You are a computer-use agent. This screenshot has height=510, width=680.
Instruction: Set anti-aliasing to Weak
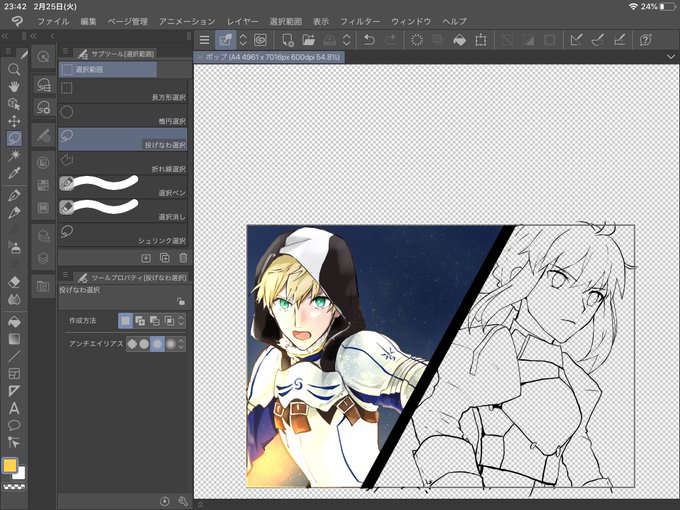tap(144, 344)
